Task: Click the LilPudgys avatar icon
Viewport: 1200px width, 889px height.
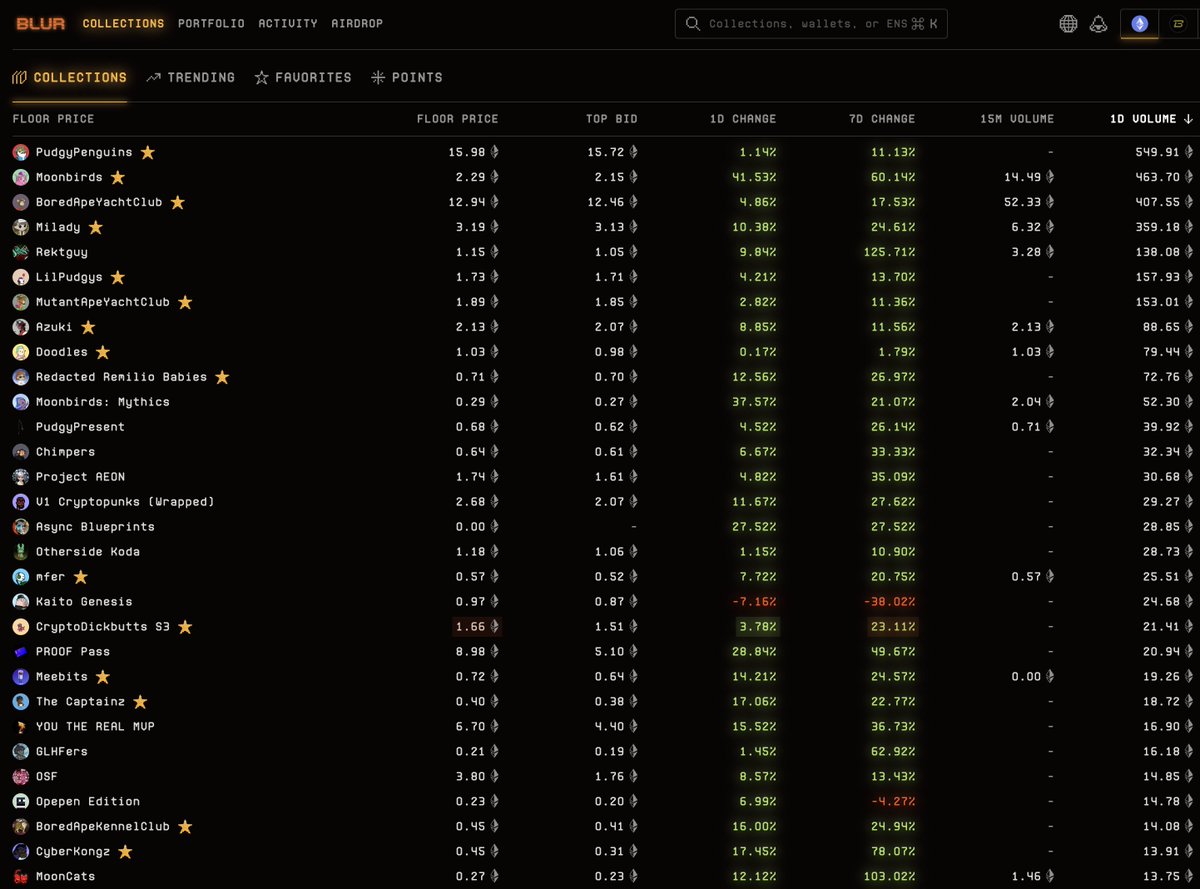Action: [x=21, y=277]
